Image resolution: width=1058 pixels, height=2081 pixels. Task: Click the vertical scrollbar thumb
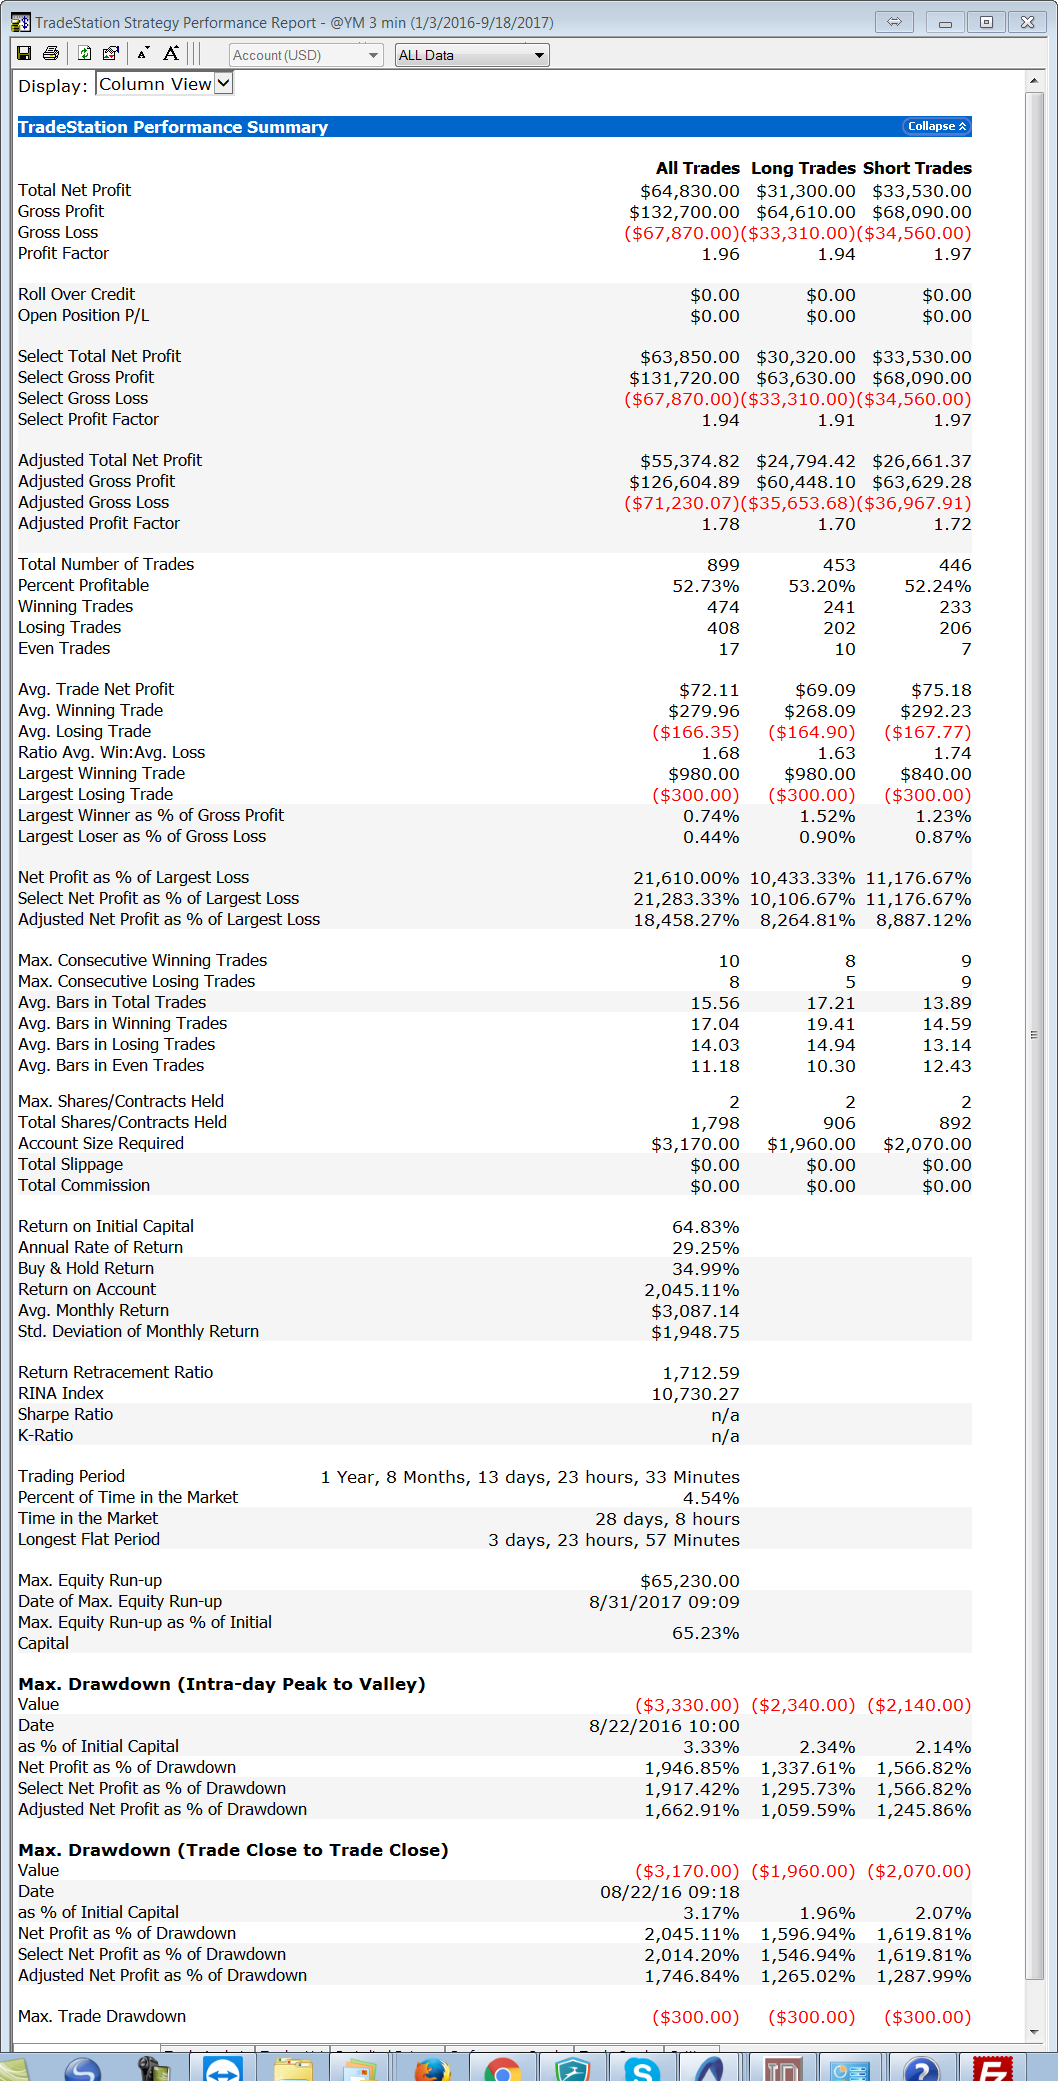(1034, 1034)
